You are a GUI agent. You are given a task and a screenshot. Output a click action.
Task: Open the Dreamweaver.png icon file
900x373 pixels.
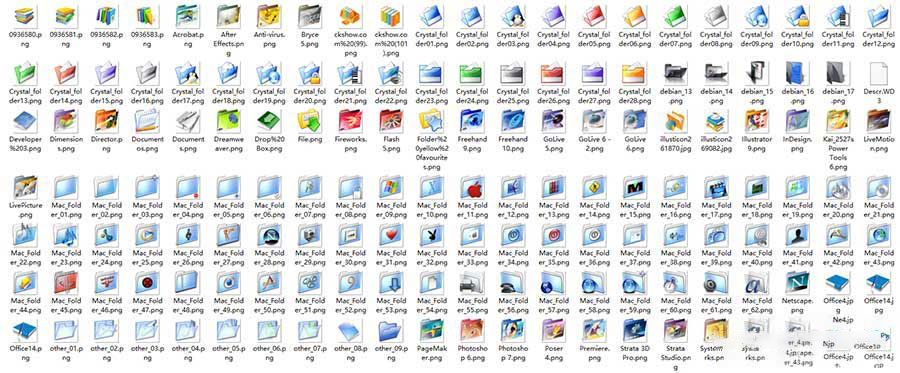[228, 121]
